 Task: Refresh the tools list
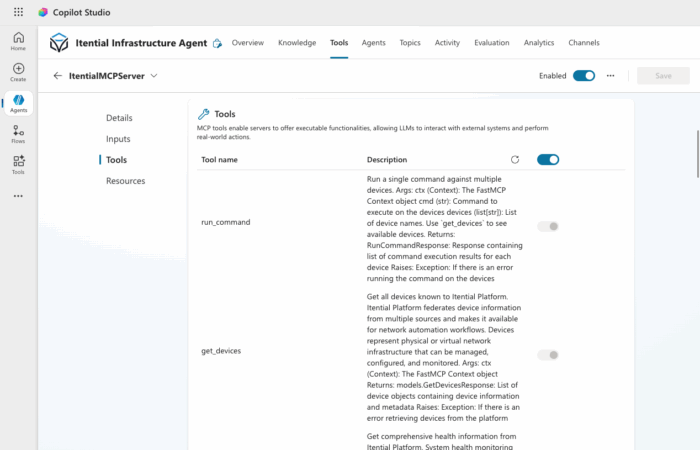coord(515,160)
